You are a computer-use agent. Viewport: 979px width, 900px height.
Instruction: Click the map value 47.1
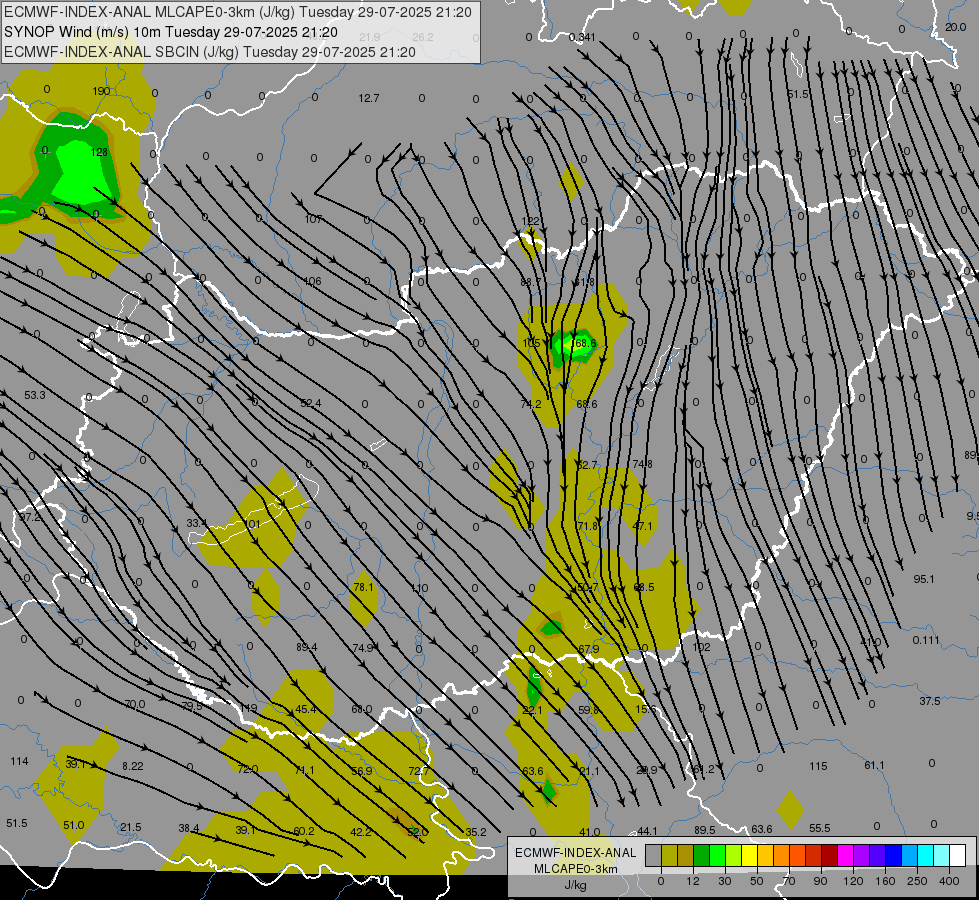pyautogui.click(x=642, y=527)
